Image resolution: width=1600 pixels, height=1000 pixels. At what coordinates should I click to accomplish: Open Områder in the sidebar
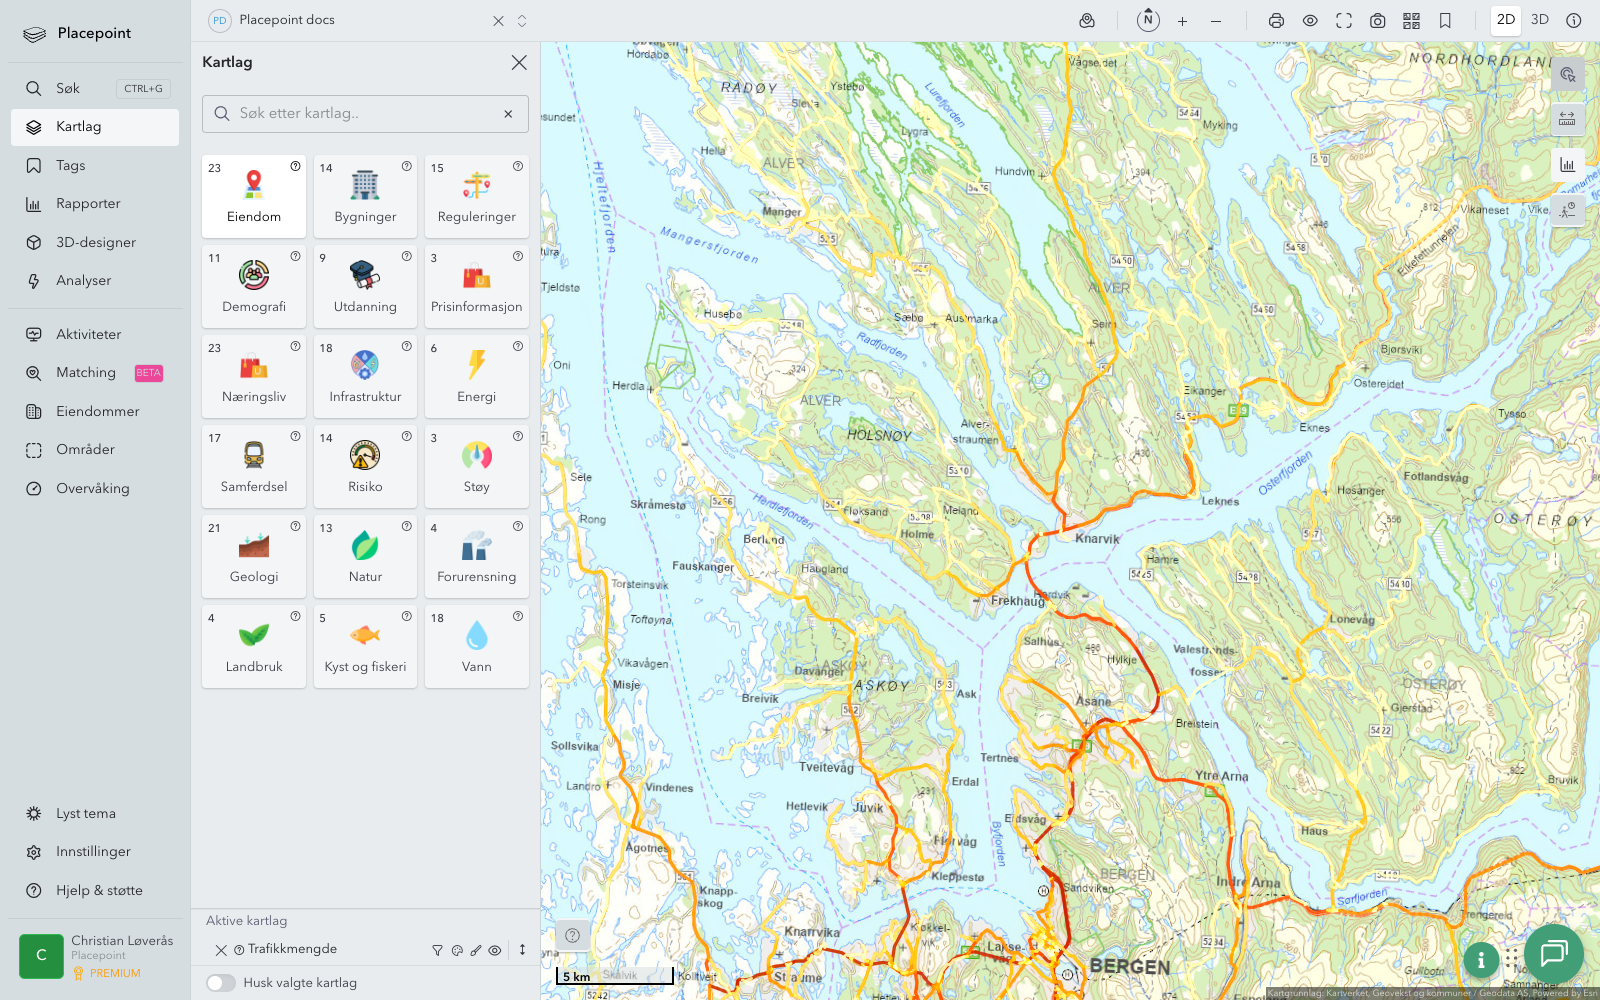pyautogui.click(x=96, y=450)
